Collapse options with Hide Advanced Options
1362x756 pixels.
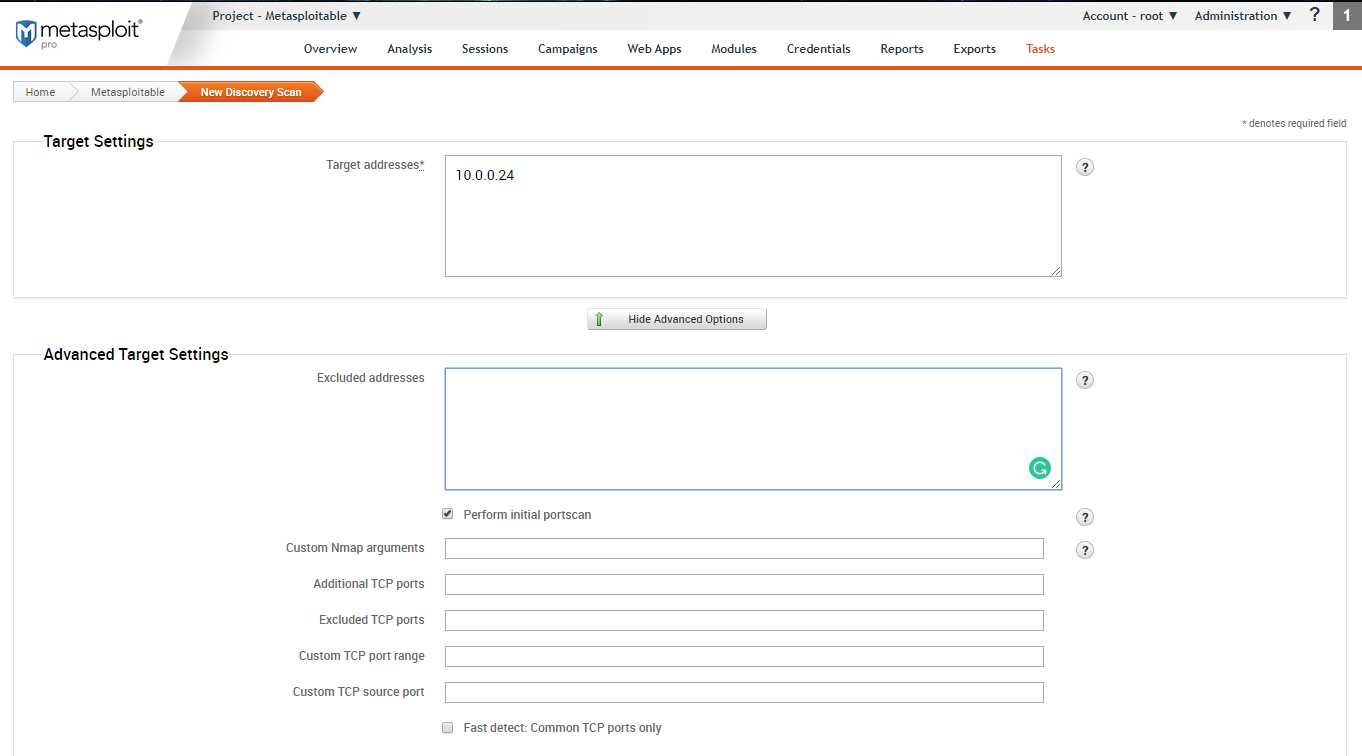tap(677, 319)
